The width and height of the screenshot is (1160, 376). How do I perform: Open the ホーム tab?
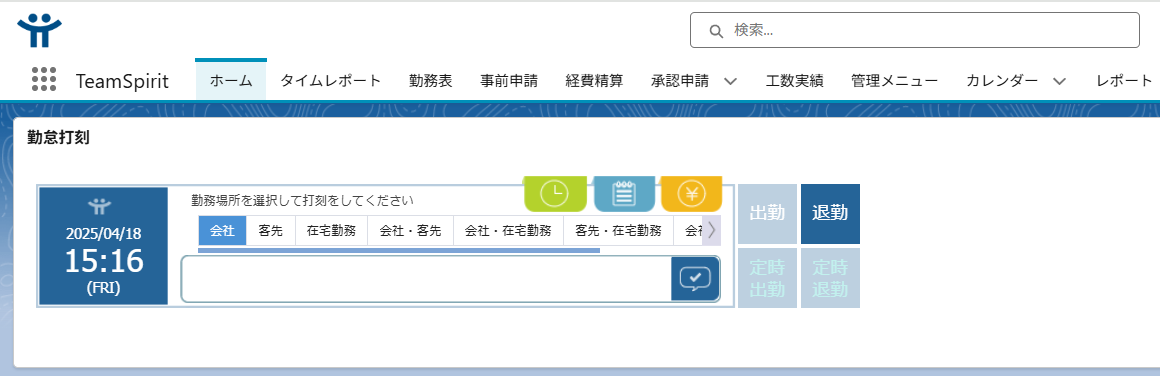click(x=231, y=81)
